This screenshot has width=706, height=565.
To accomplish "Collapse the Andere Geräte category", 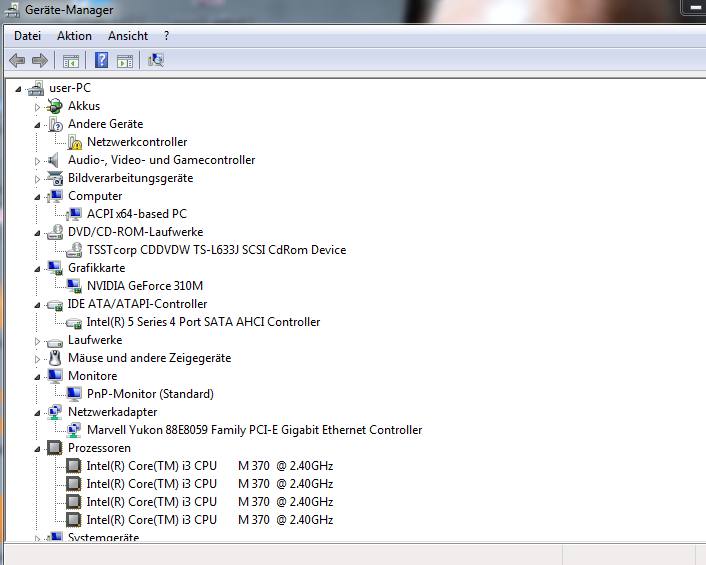I will [x=37, y=125].
